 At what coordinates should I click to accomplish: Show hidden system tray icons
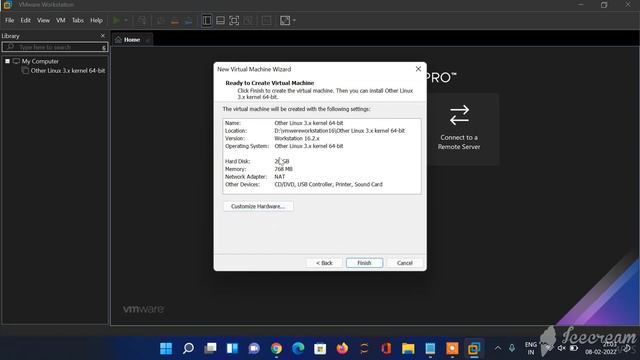point(498,348)
